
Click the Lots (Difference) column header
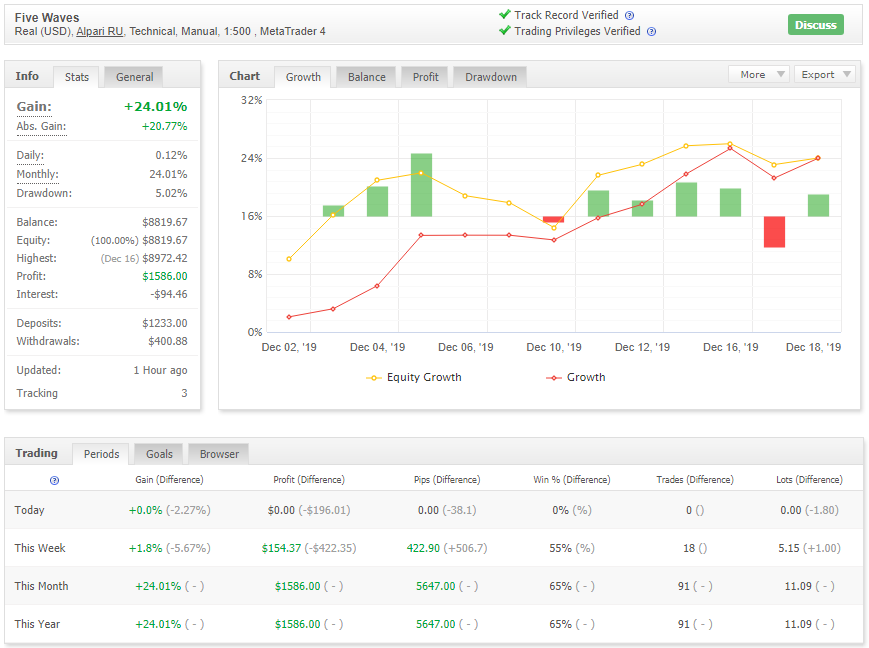point(809,479)
